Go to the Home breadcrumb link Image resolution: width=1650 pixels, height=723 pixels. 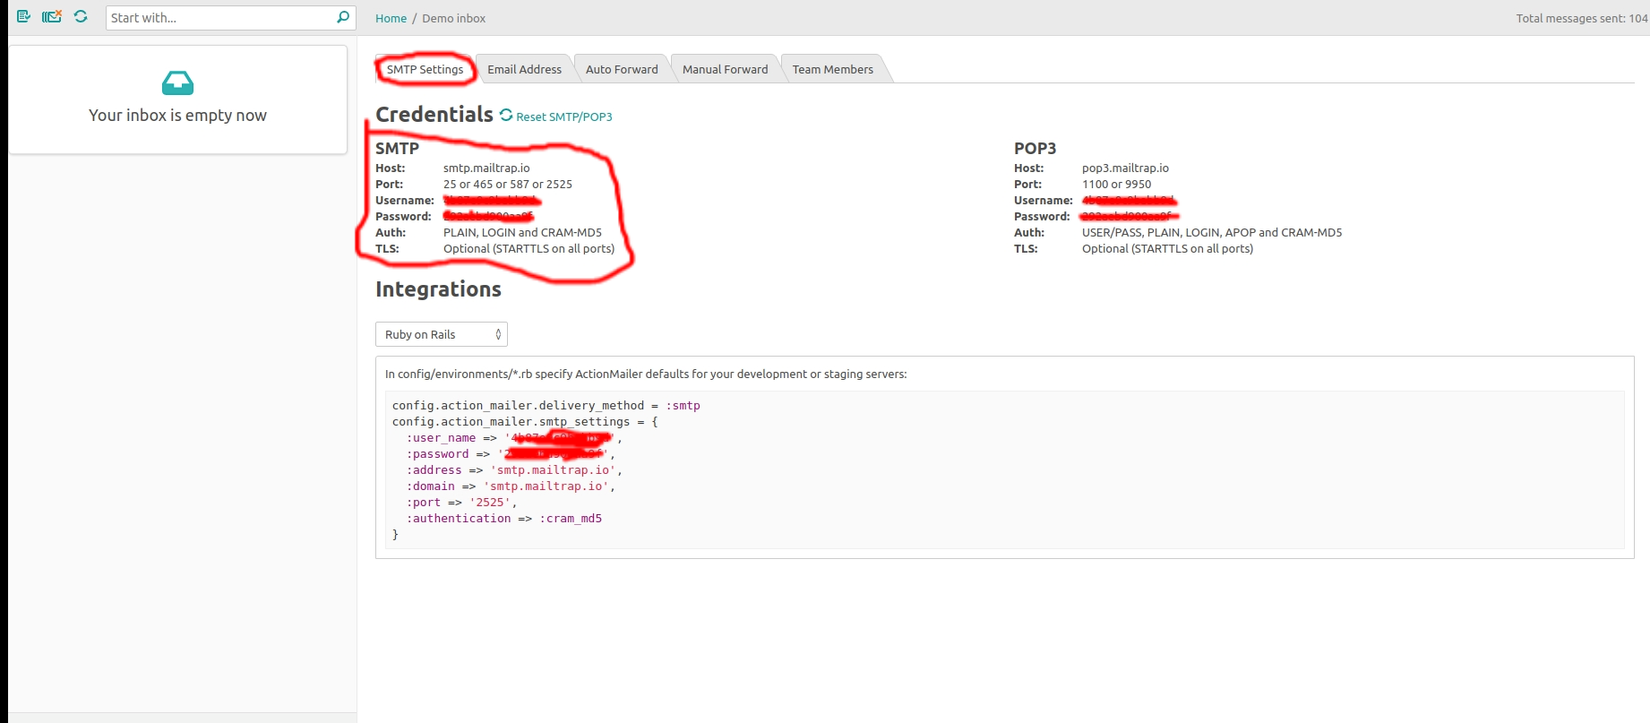coord(391,18)
